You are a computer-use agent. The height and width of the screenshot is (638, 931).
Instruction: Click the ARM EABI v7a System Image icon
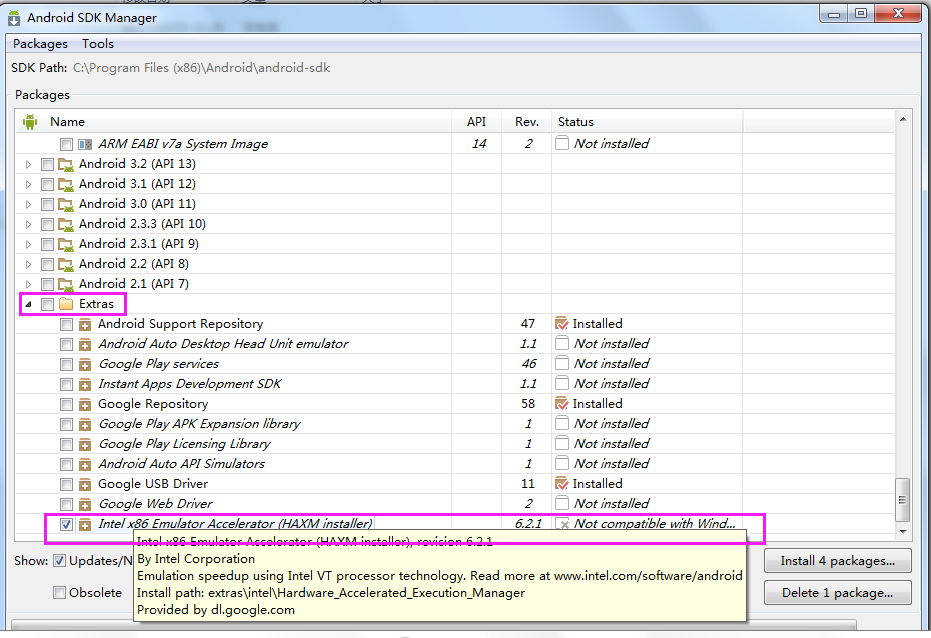click(x=85, y=144)
